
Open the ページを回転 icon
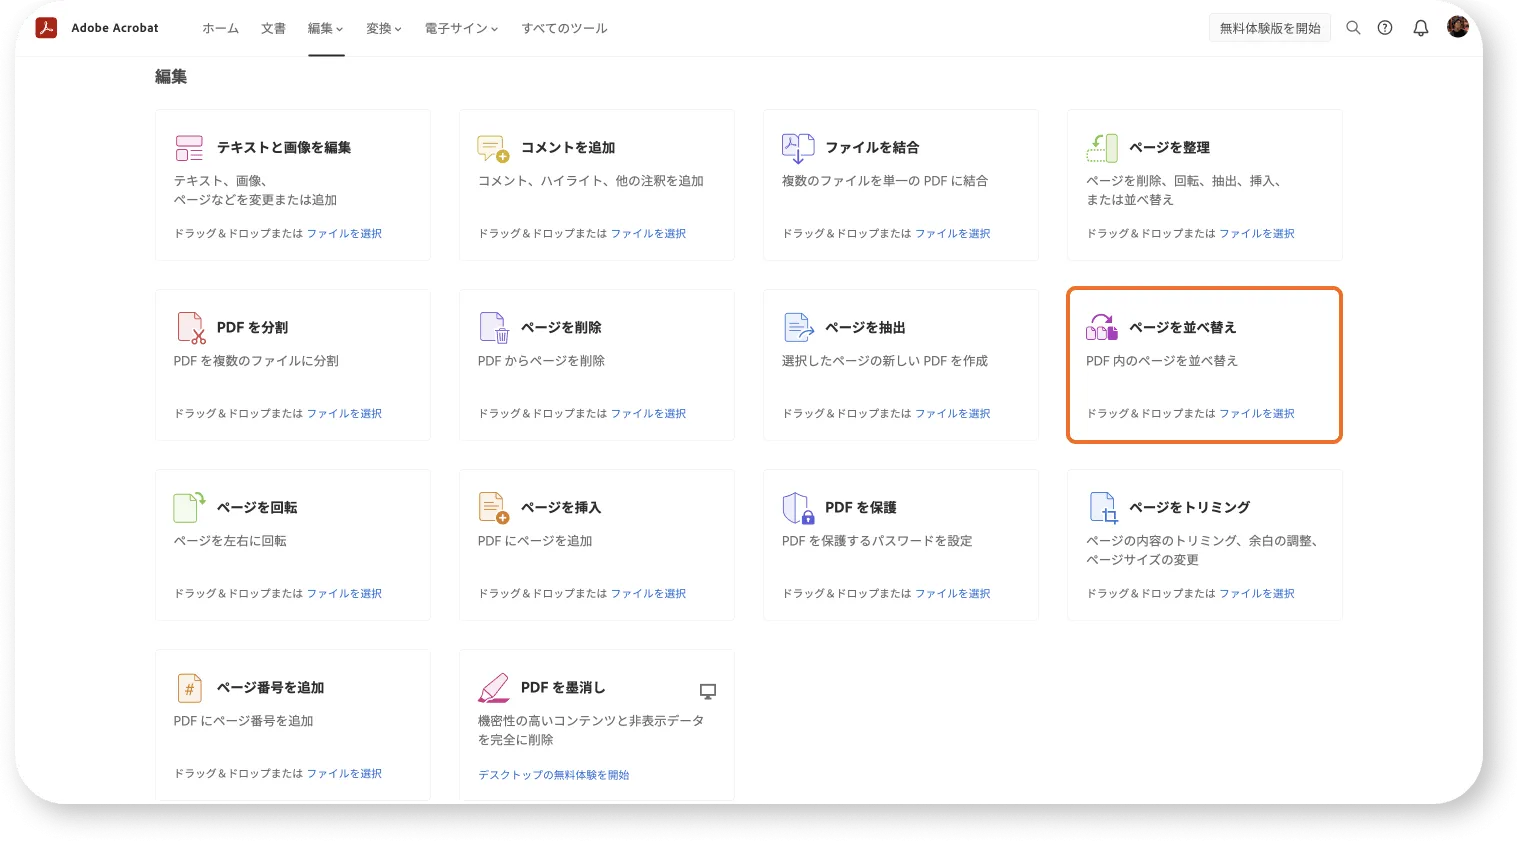point(189,507)
